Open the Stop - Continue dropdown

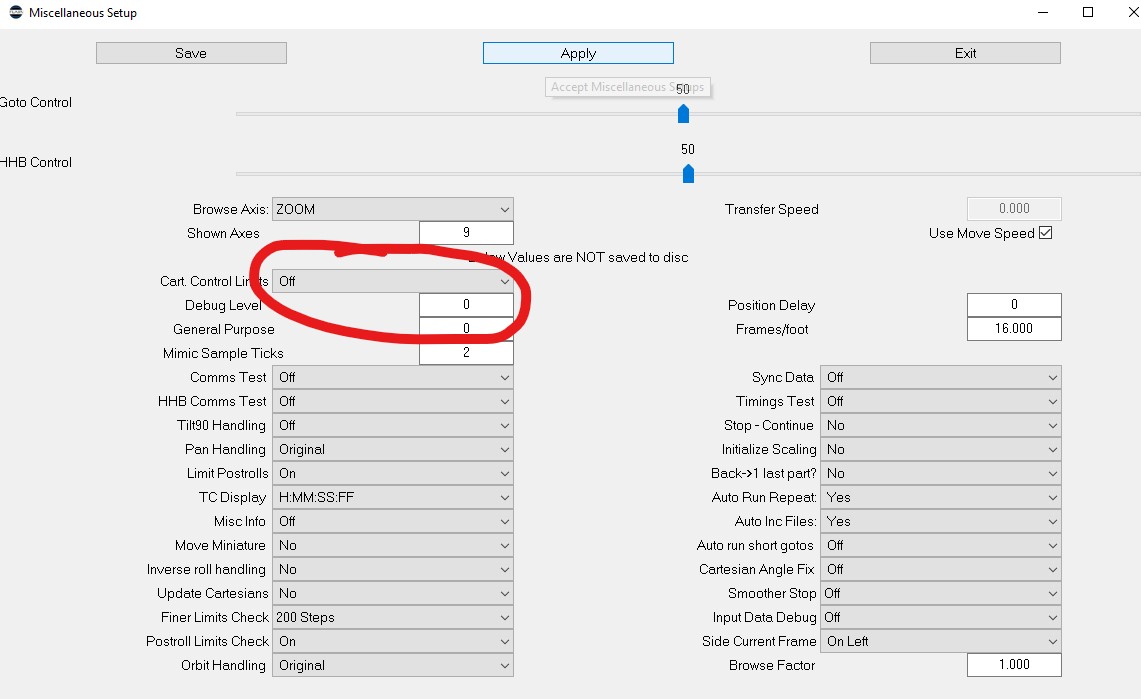pos(941,426)
